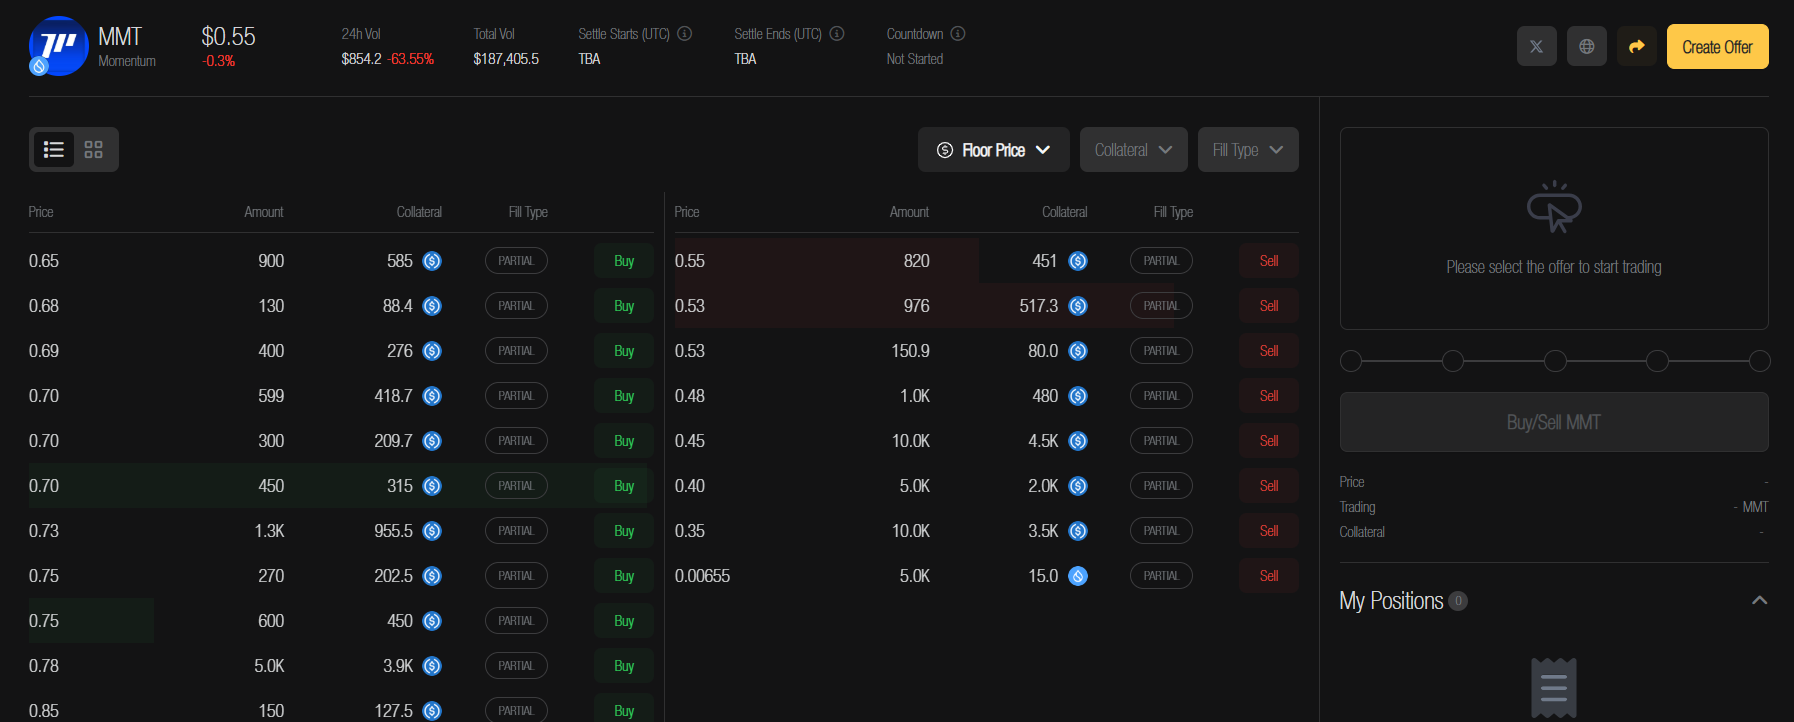Image resolution: width=1794 pixels, height=722 pixels.
Task: Set amount slider to middle stop
Action: point(1555,361)
